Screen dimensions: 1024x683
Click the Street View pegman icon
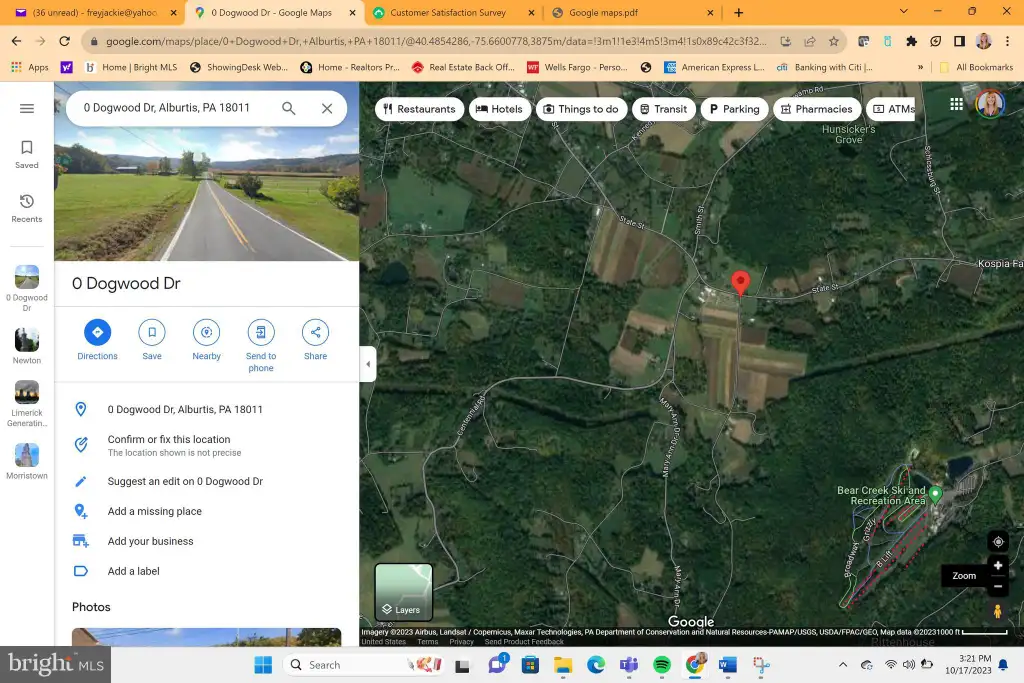coord(997,612)
